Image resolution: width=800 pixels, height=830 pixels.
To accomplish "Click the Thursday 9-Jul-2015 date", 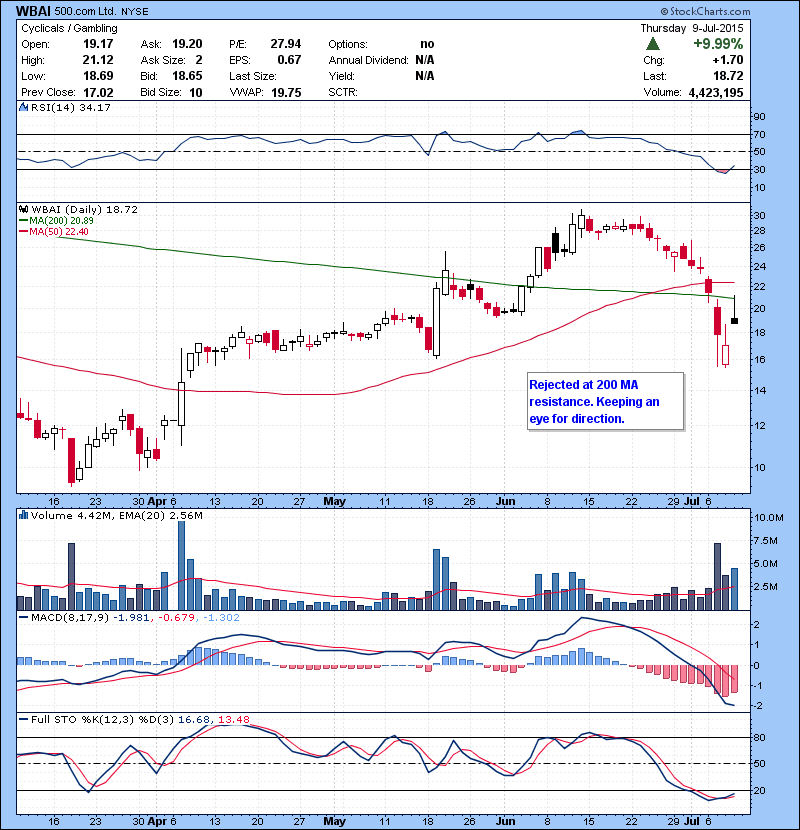I will click(x=691, y=28).
